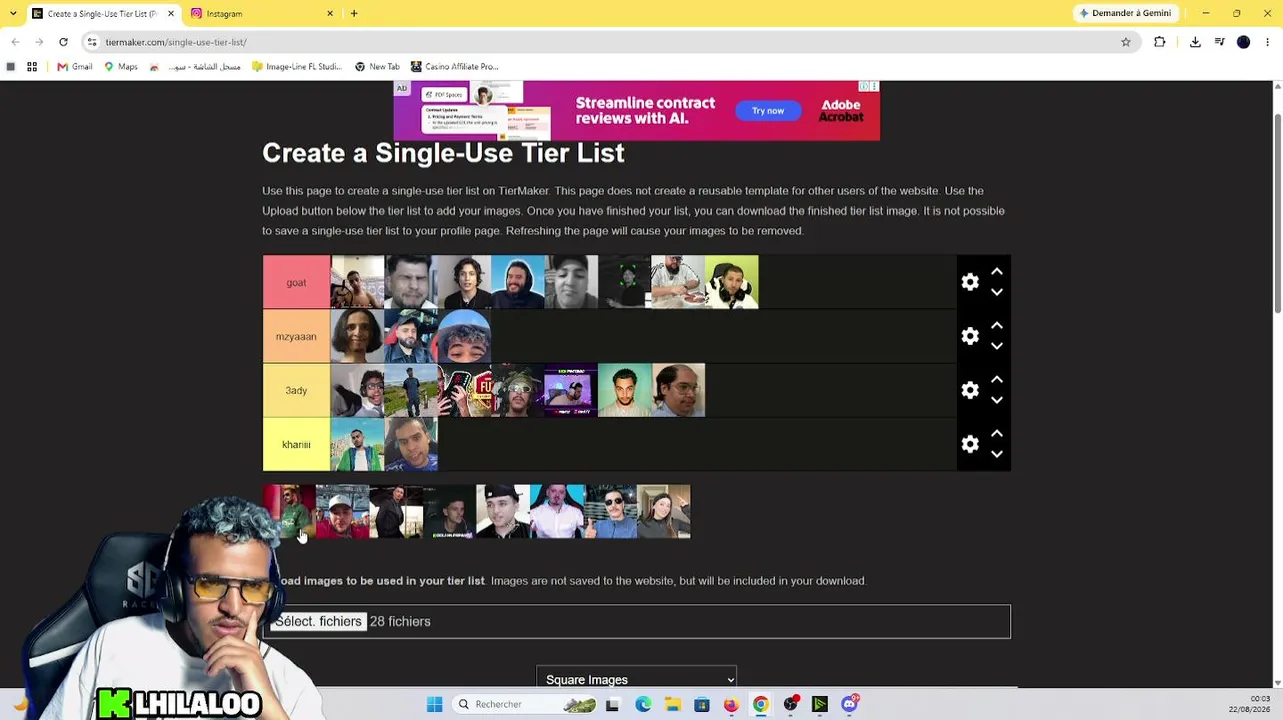Click the 3ady tier label
The image size is (1283, 720).
pos(296,390)
